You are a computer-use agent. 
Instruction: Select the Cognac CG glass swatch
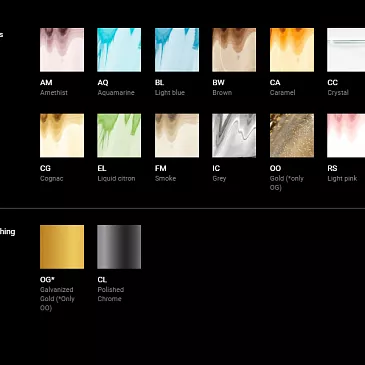[62, 135]
